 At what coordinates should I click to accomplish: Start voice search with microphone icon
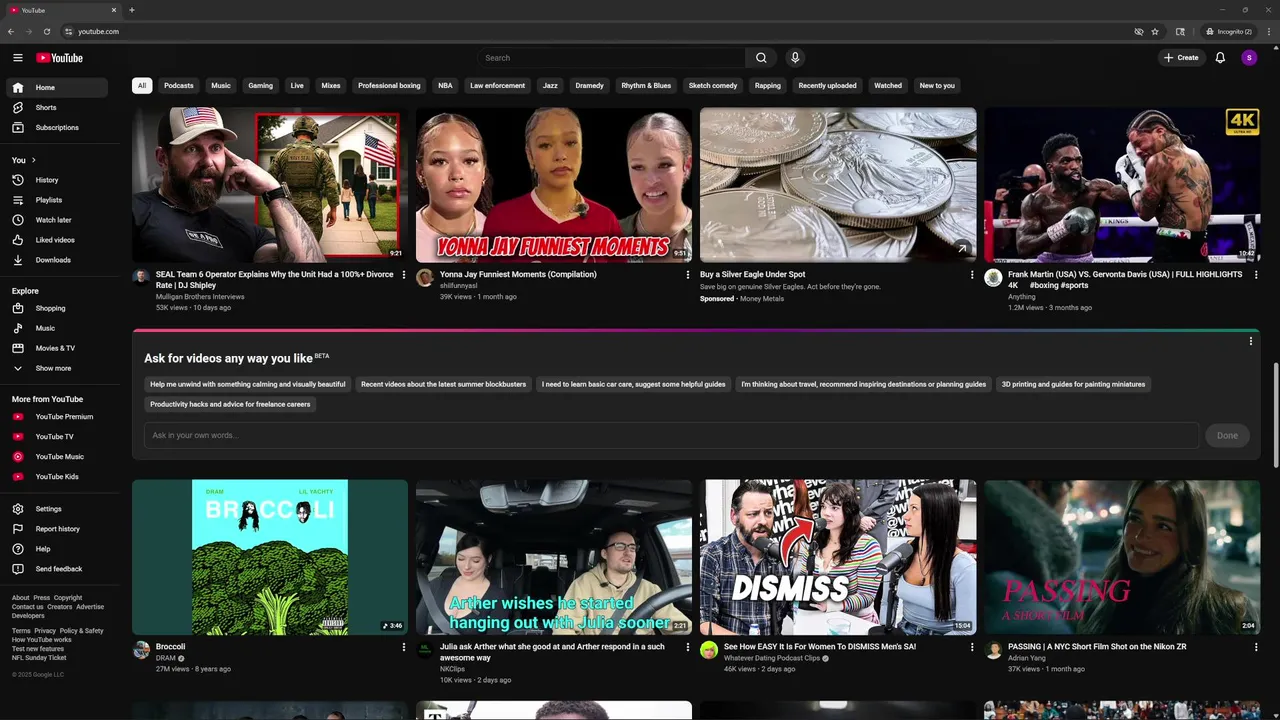click(x=795, y=58)
